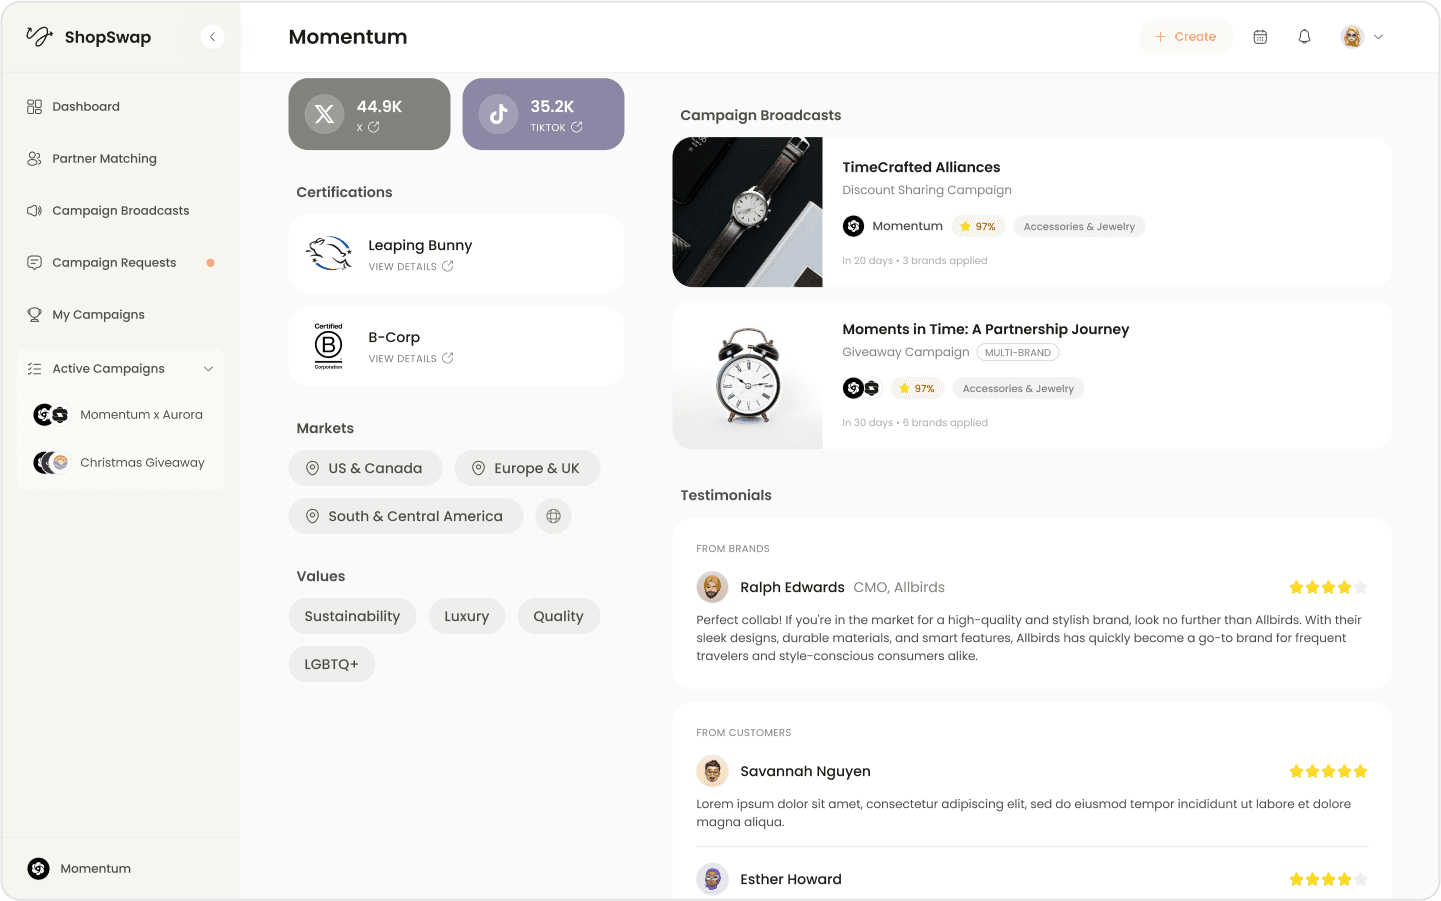This screenshot has width=1441, height=901.
Task: Open Campaign Broadcasts section
Action: click(x=120, y=210)
